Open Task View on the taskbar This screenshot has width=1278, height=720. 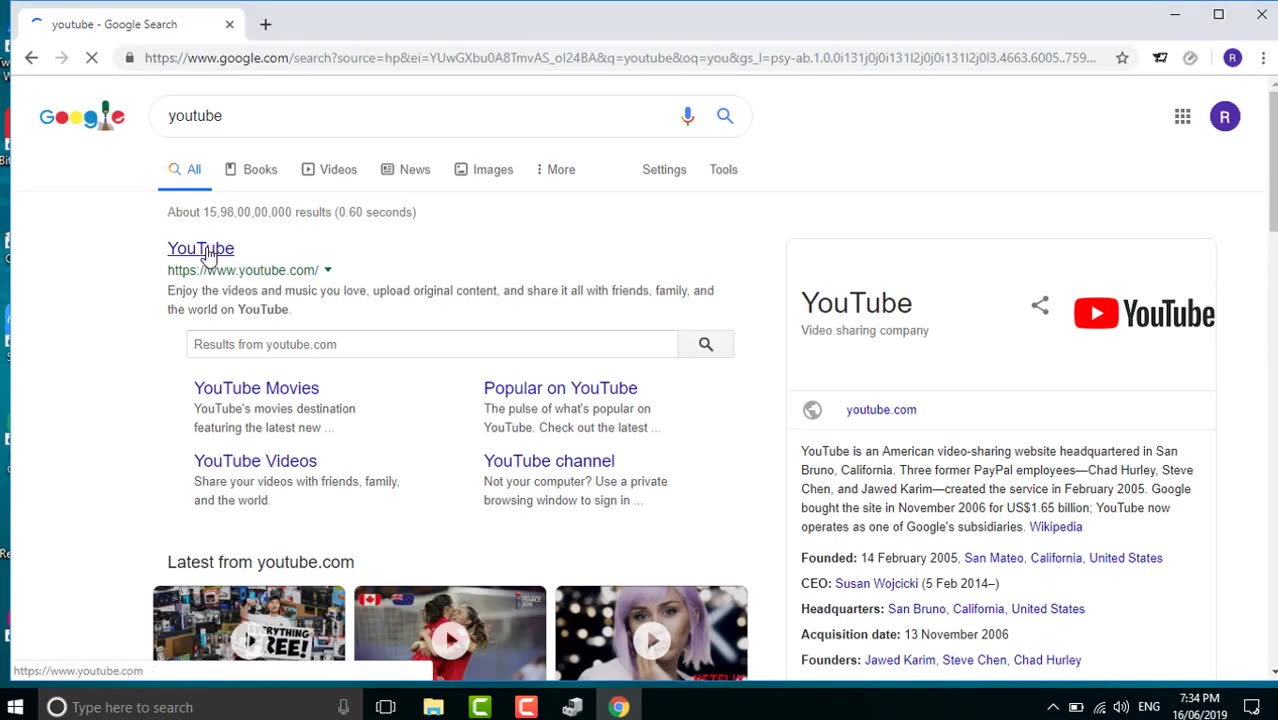pyautogui.click(x=385, y=707)
